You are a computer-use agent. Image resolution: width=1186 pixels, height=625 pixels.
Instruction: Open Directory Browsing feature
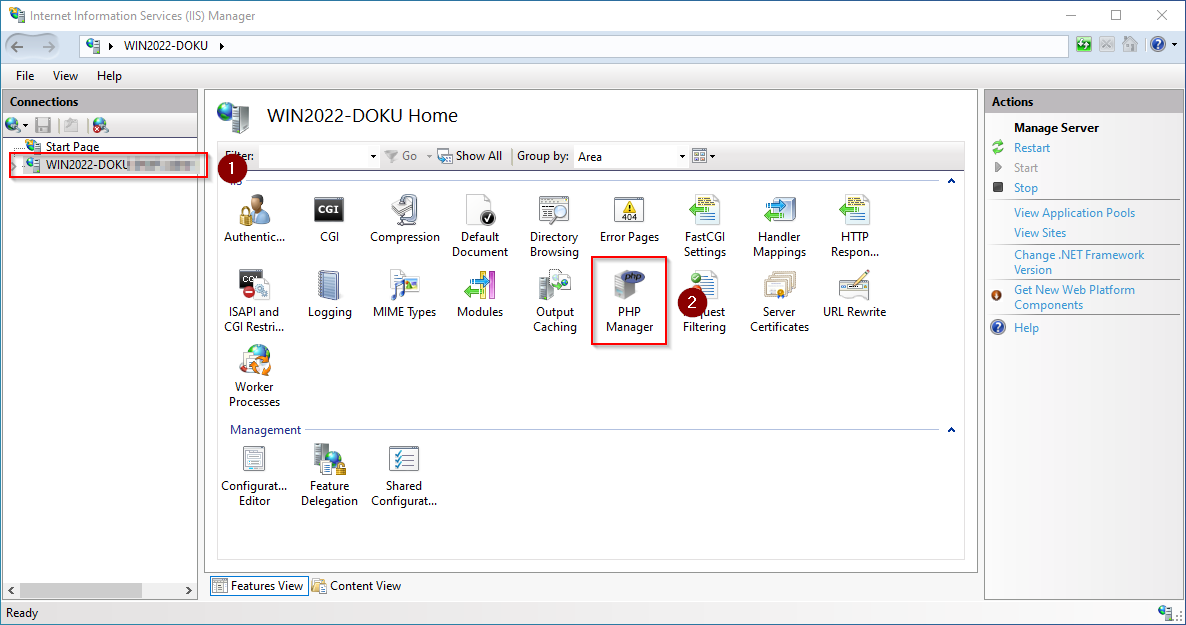point(554,226)
